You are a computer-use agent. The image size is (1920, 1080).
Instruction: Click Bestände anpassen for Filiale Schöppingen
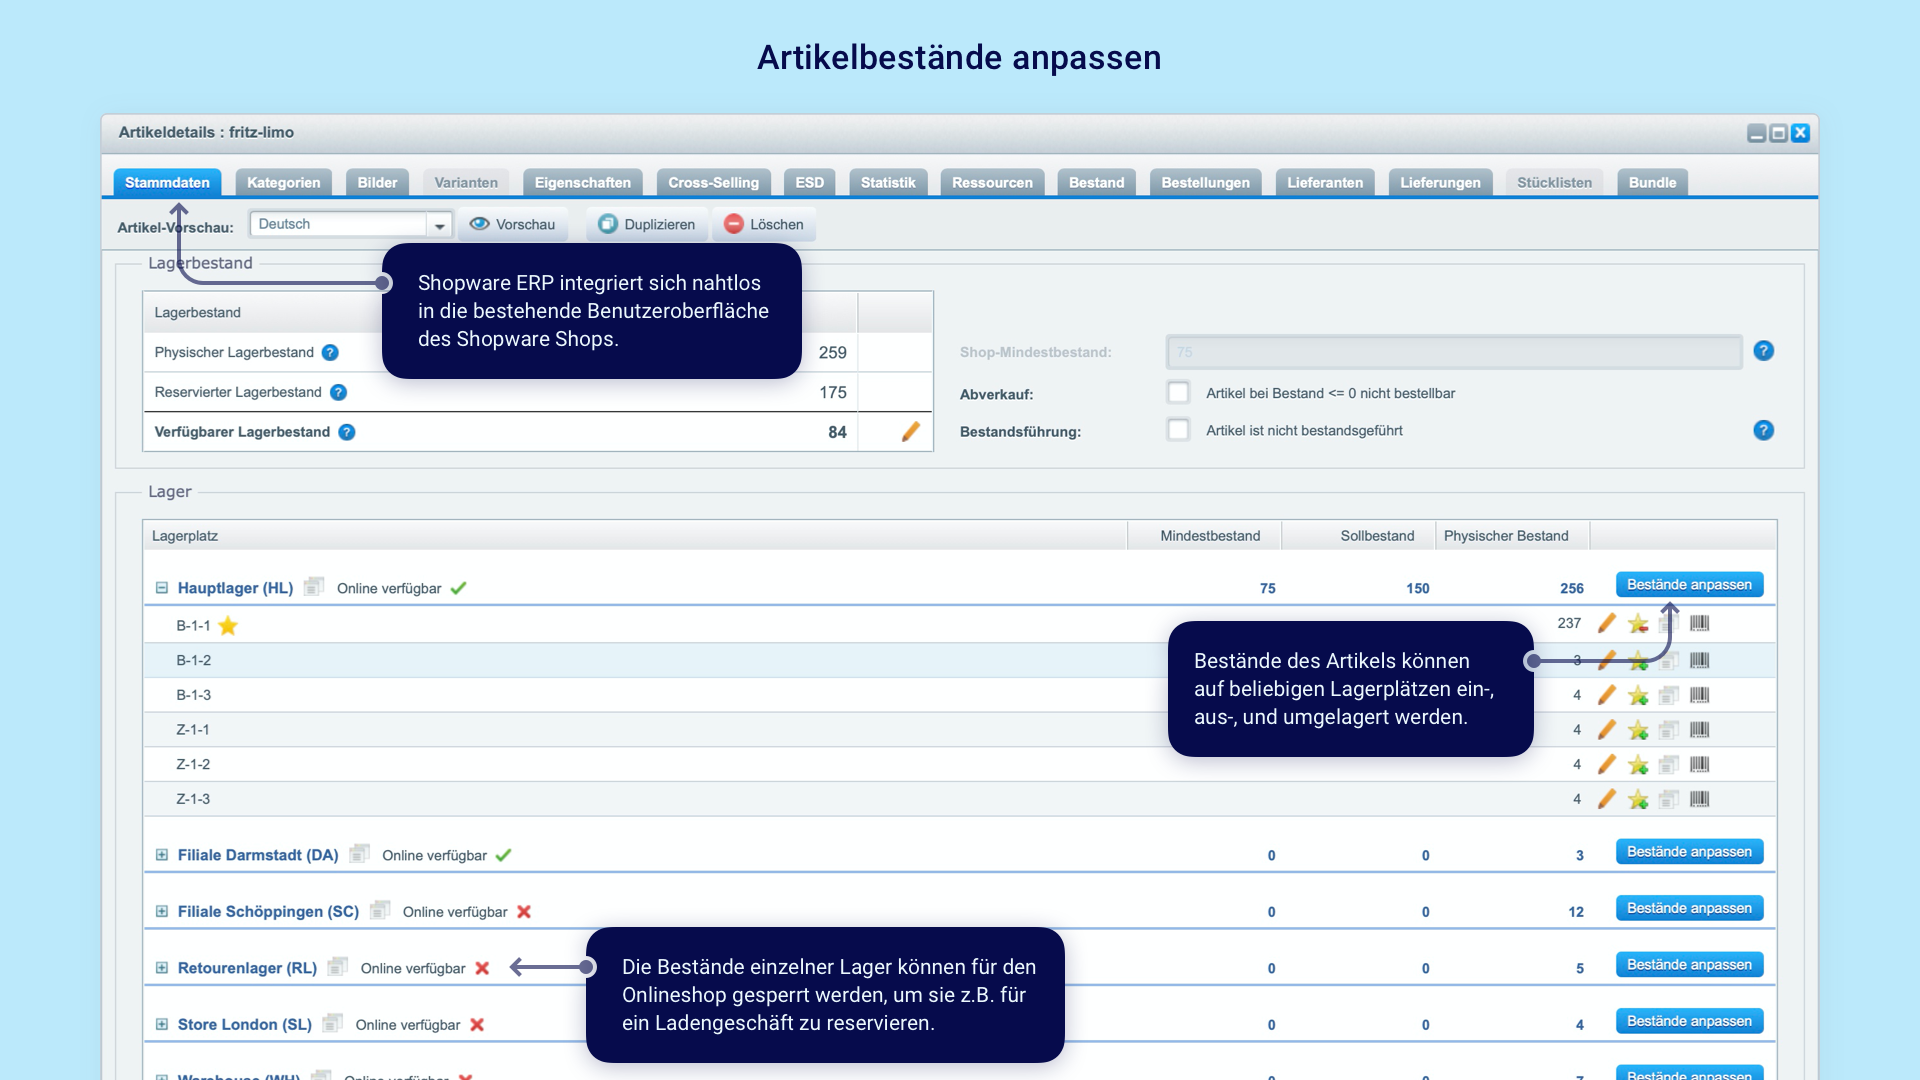pos(1689,908)
